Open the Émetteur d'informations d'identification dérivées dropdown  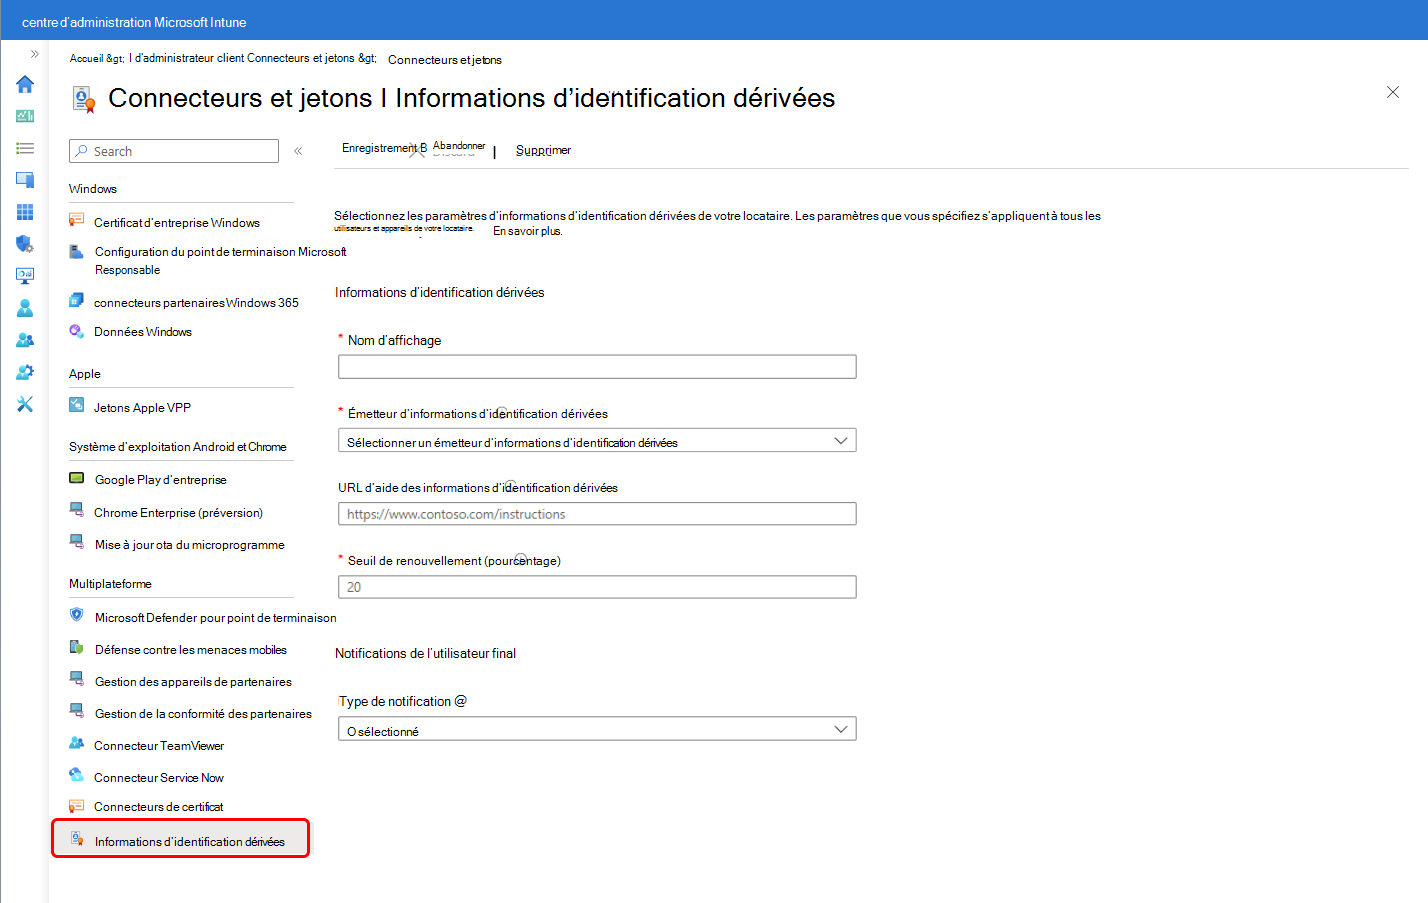597,441
